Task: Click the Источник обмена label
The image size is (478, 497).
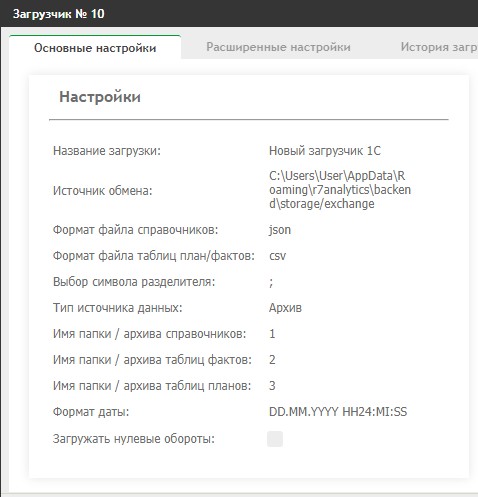Action: [102, 191]
